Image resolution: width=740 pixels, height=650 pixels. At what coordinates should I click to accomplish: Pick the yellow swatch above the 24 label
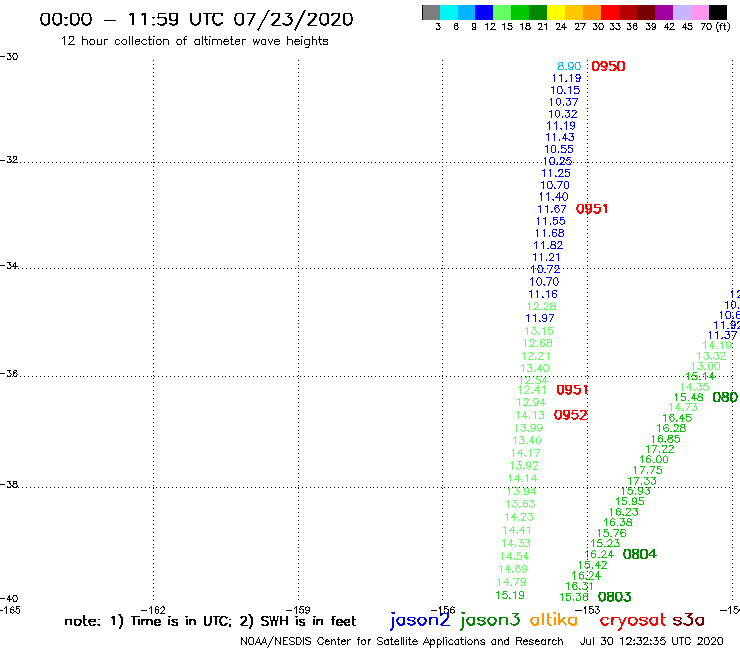click(x=556, y=12)
